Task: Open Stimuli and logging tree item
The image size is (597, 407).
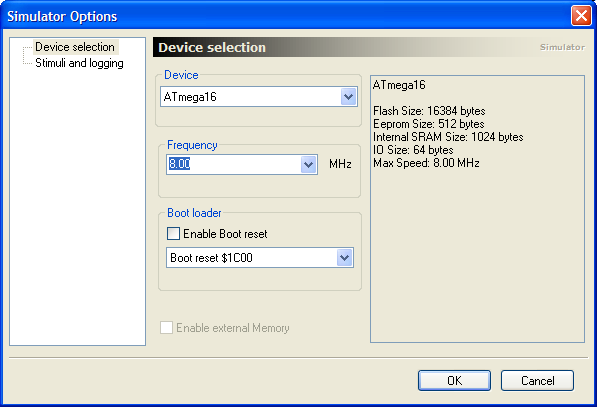Action: tap(79, 63)
